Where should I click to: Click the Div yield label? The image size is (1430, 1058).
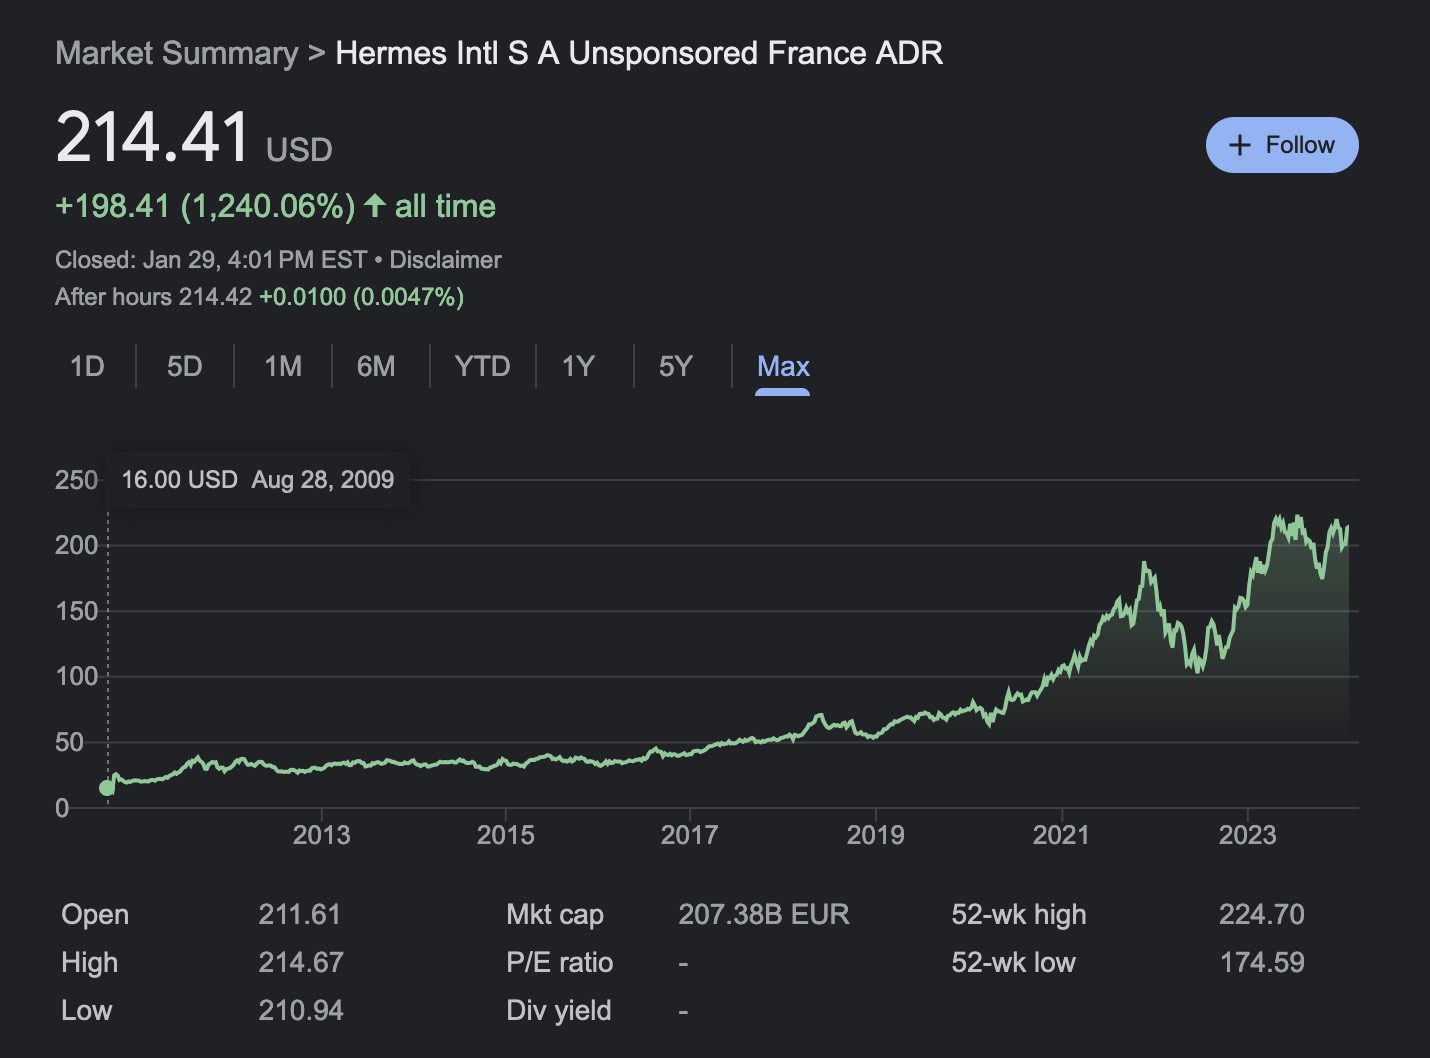[x=558, y=1010]
